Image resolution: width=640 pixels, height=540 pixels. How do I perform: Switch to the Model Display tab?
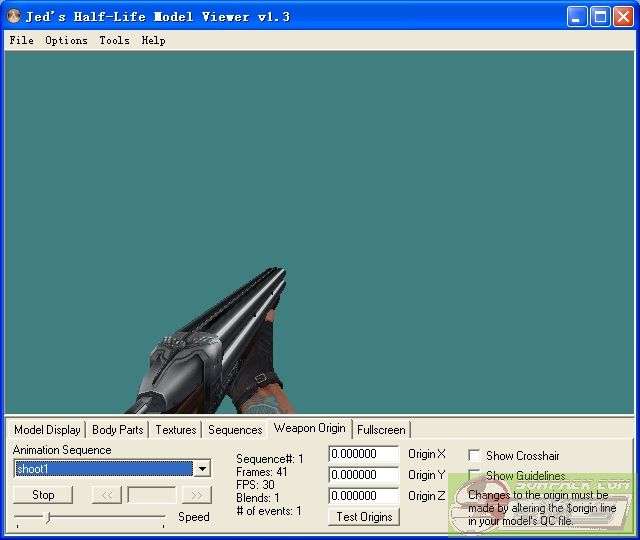pyautogui.click(x=47, y=430)
